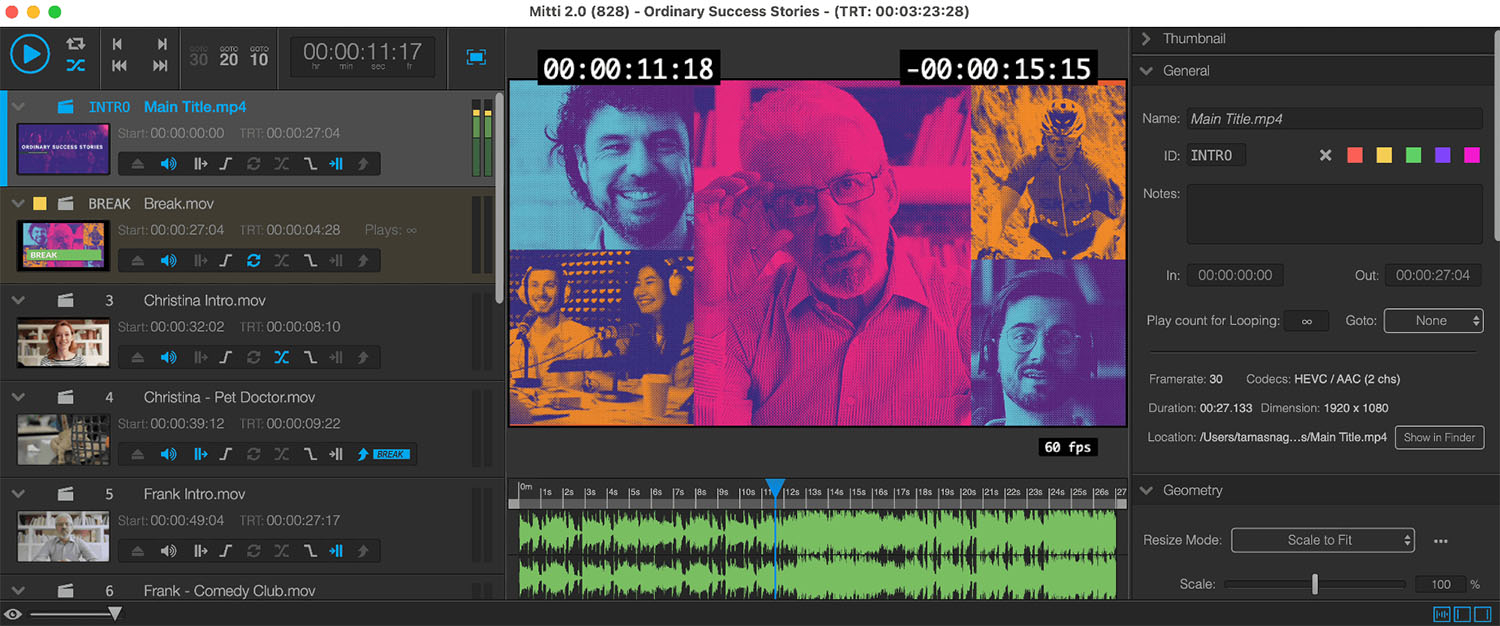
Task: Click the three-dots button beside Resize Mode
Action: [1441, 541]
